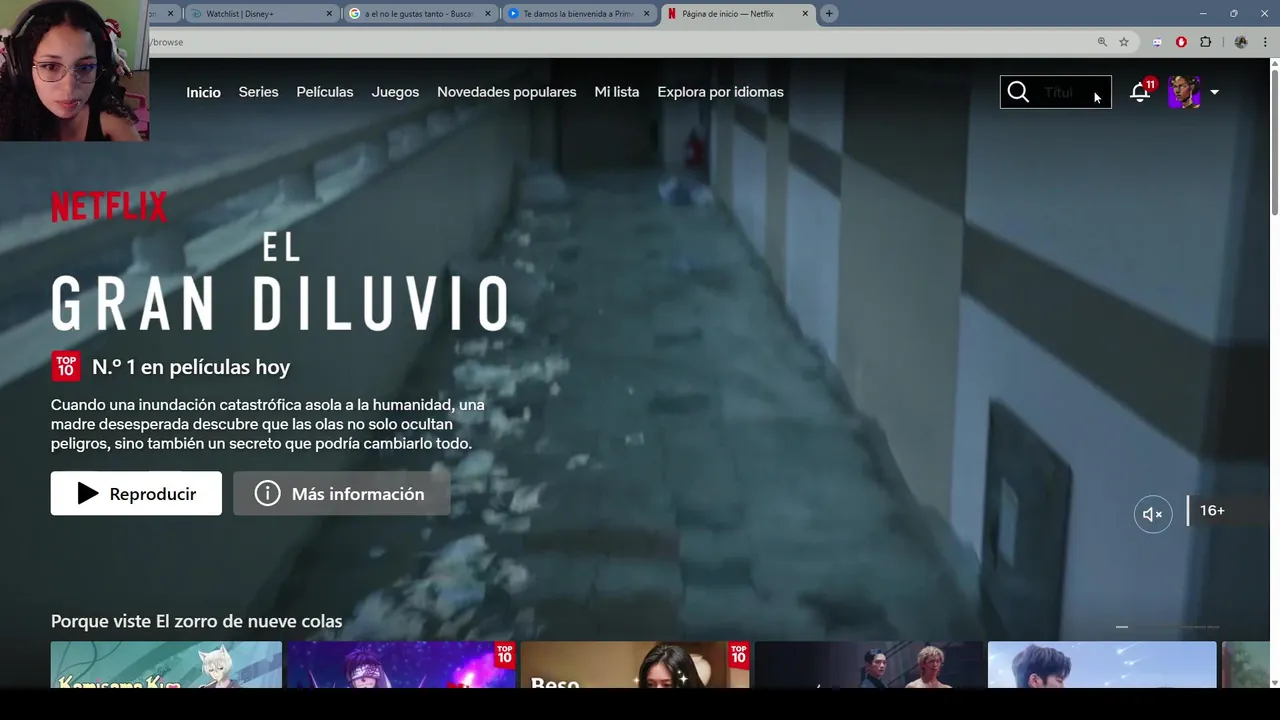Click the Chrome zoom magnifier icon in address bar
The image size is (1280, 720).
(x=1102, y=42)
